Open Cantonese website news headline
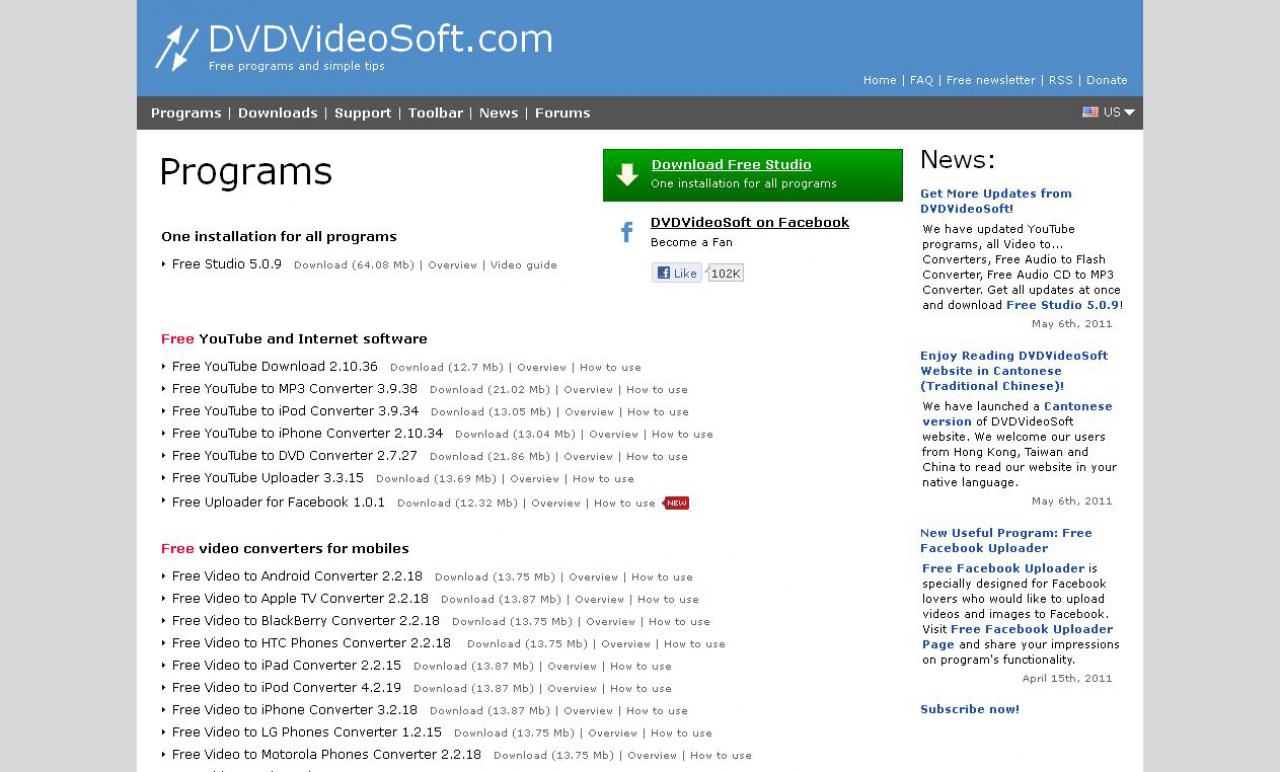The height and width of the screenshot is (772, 1280). pos(1014,370)
